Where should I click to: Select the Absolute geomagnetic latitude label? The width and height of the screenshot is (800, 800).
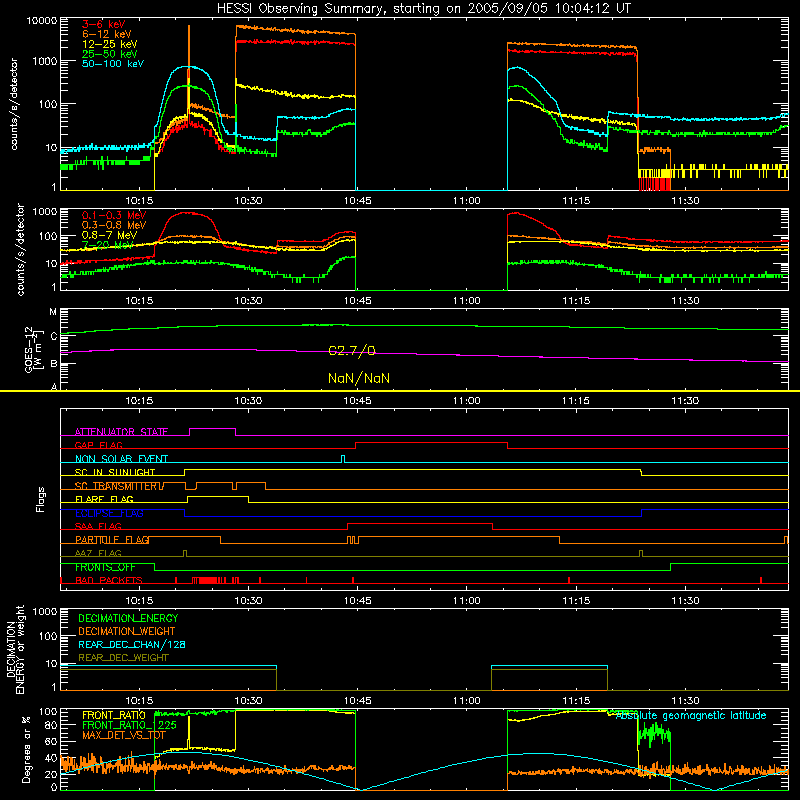691,715
